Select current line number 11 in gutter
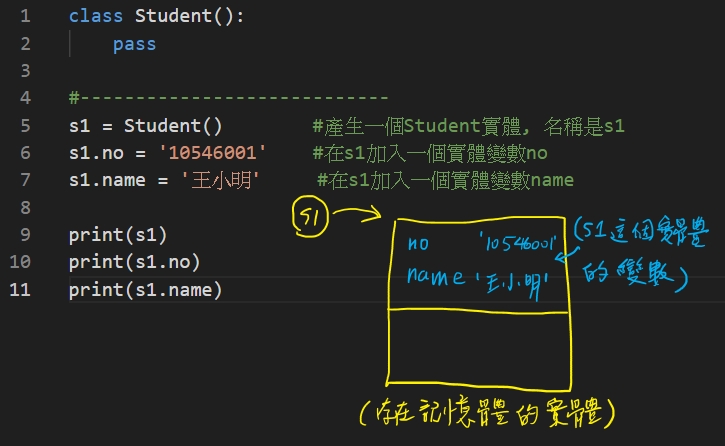Image resolution: width=725 pixels, height=446 pixels. 21,290
